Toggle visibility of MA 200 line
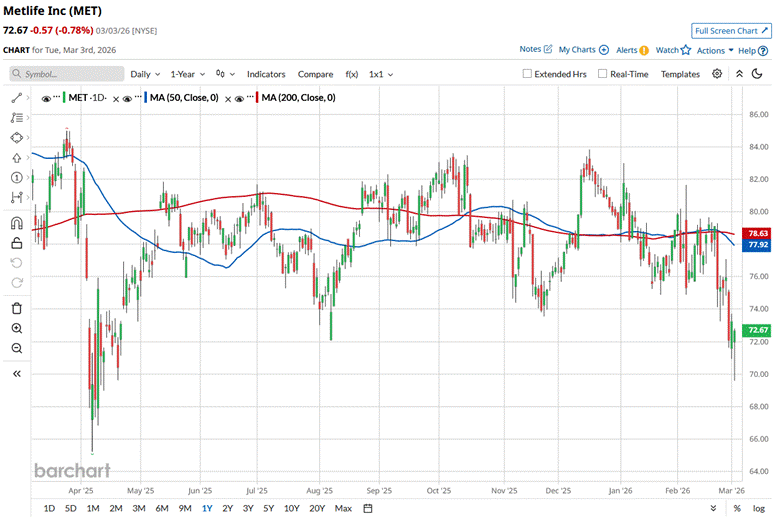Viewport: 780px width, 517px height. coord(239,99)
